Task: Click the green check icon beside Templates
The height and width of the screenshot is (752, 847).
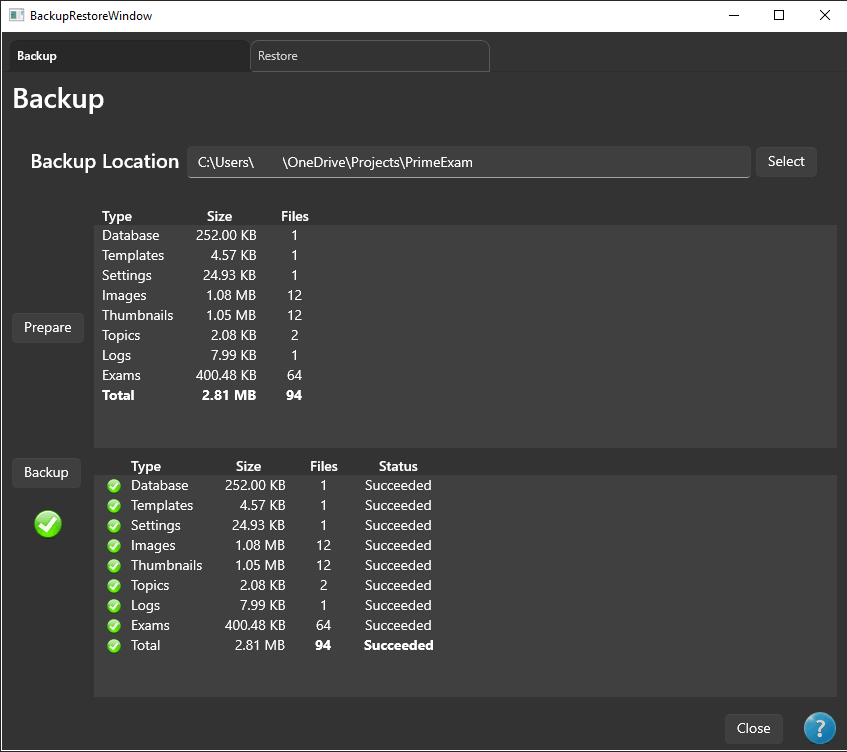Action: (114, 506)
